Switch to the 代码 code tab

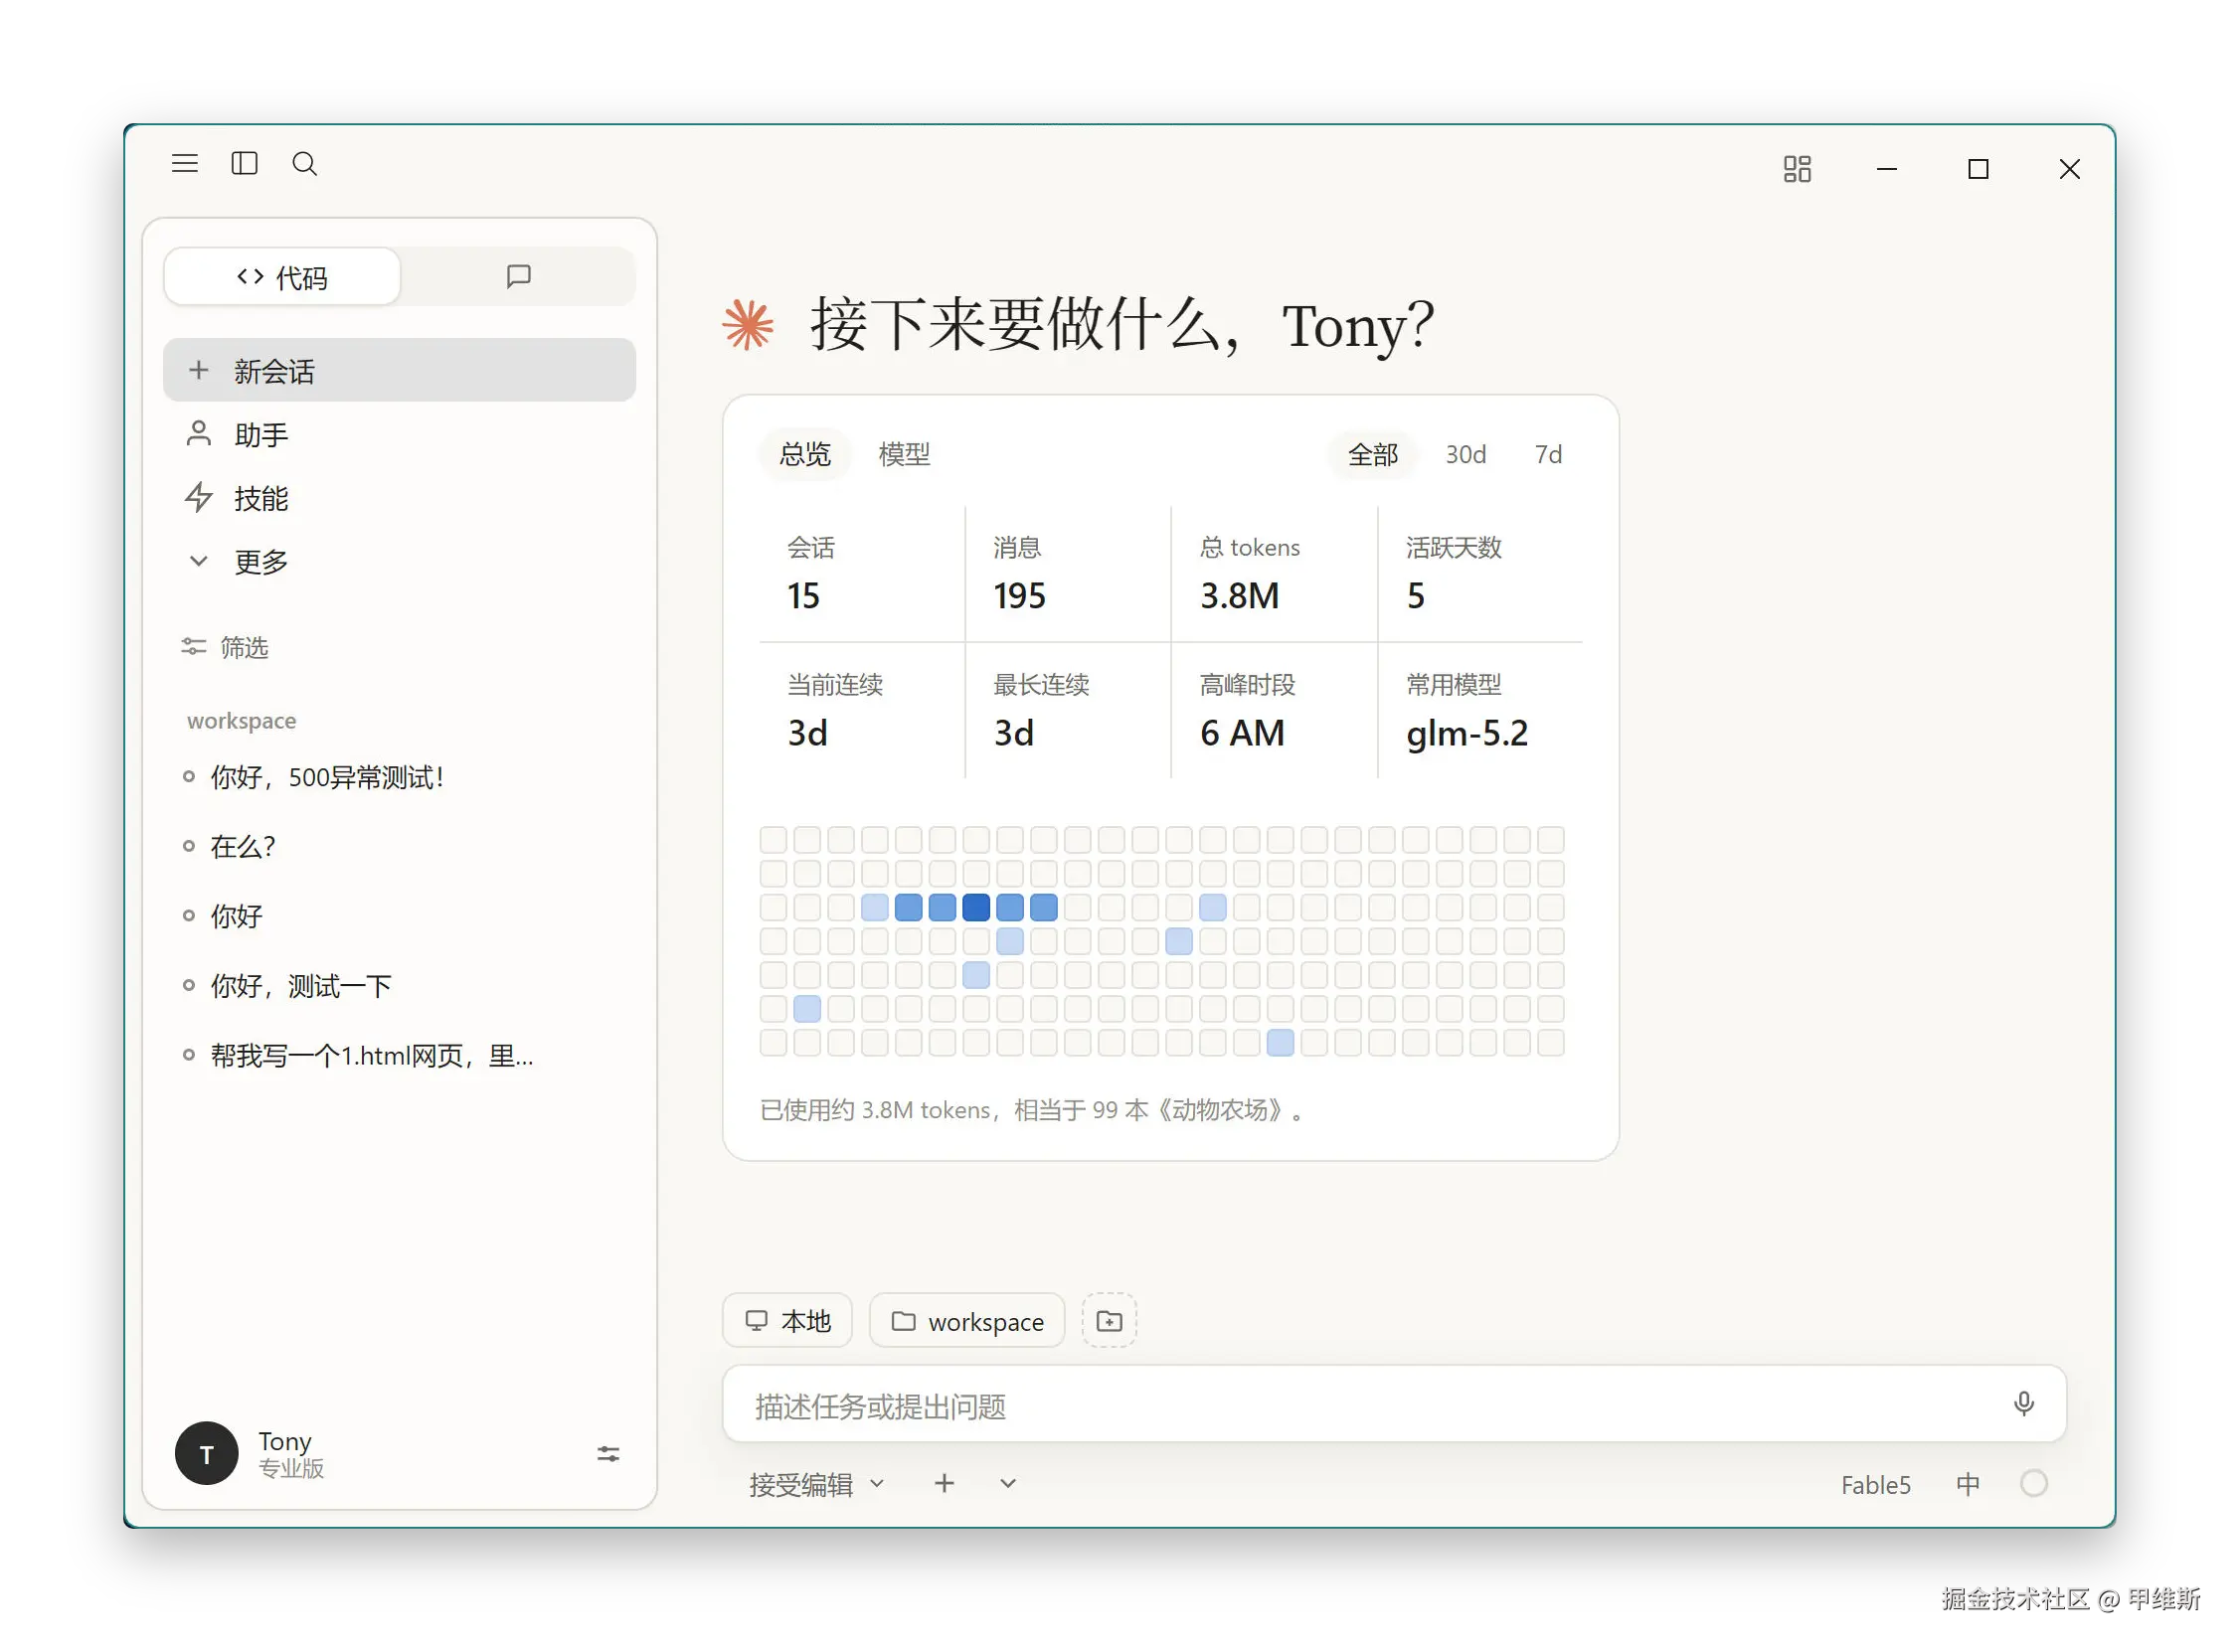pos(282,277)
